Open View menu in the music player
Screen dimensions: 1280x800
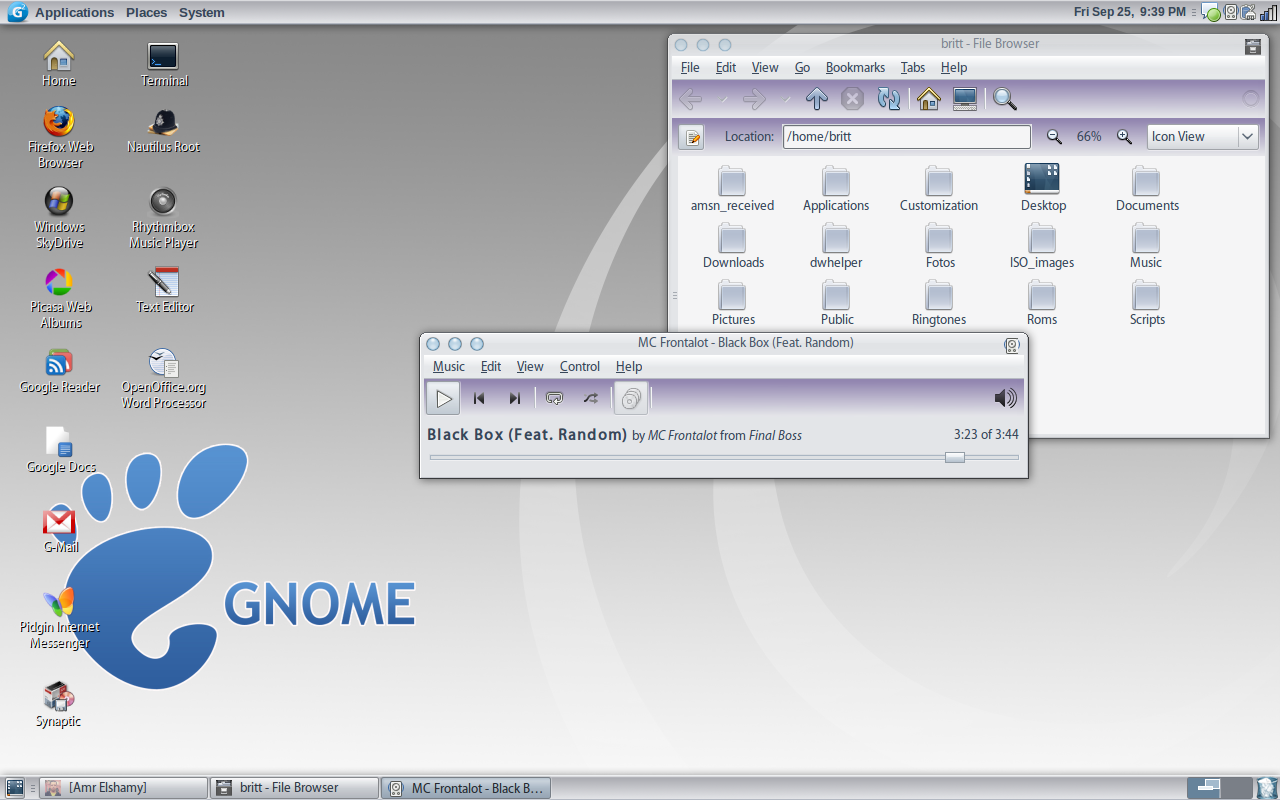[x=530, y=366]
